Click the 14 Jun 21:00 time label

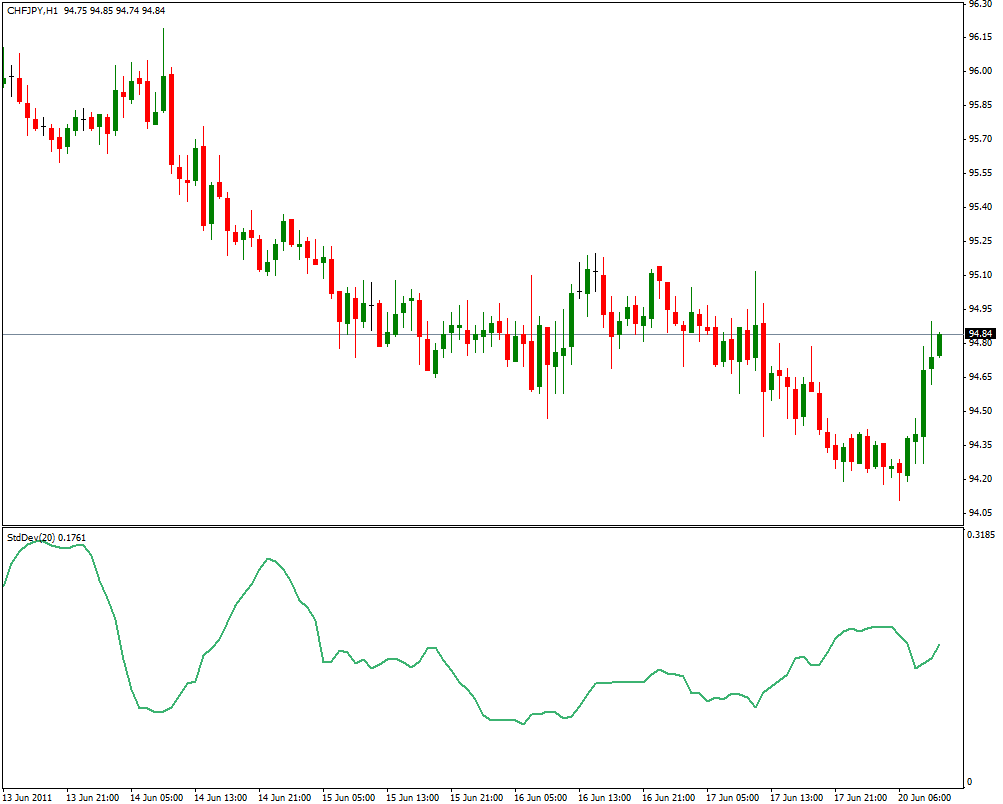click(285, 798)
